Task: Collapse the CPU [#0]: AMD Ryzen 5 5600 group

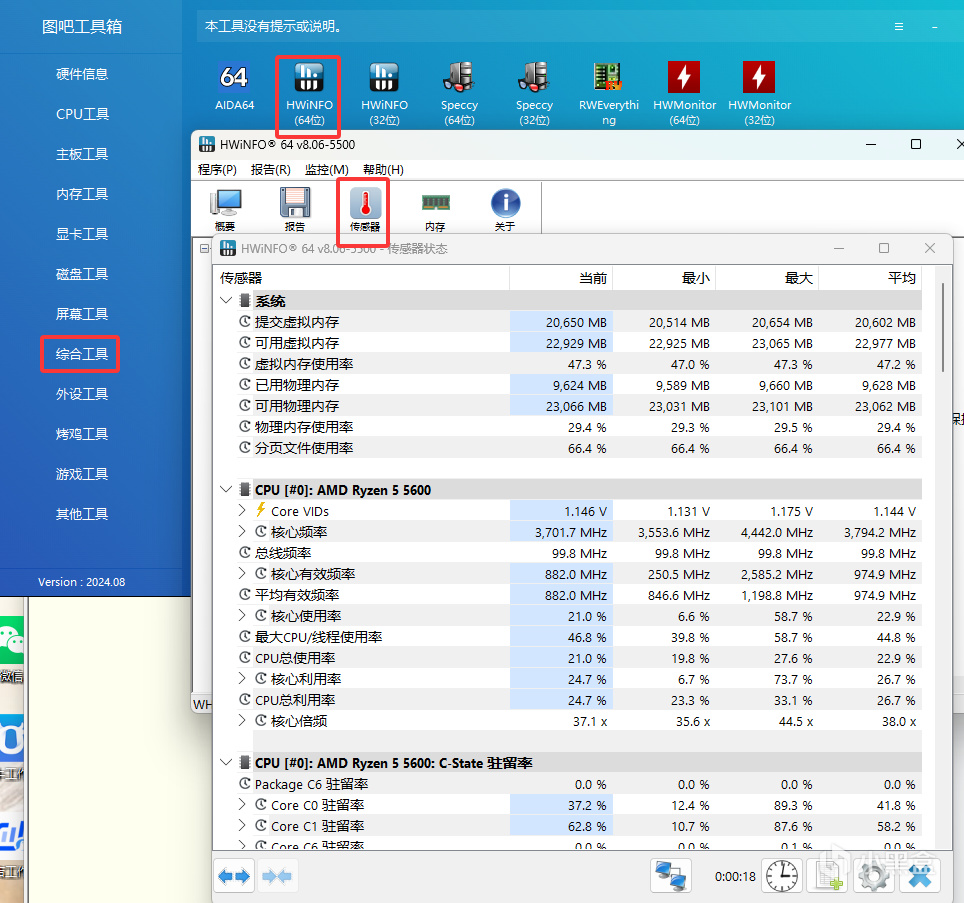Action: pos(226,489)
